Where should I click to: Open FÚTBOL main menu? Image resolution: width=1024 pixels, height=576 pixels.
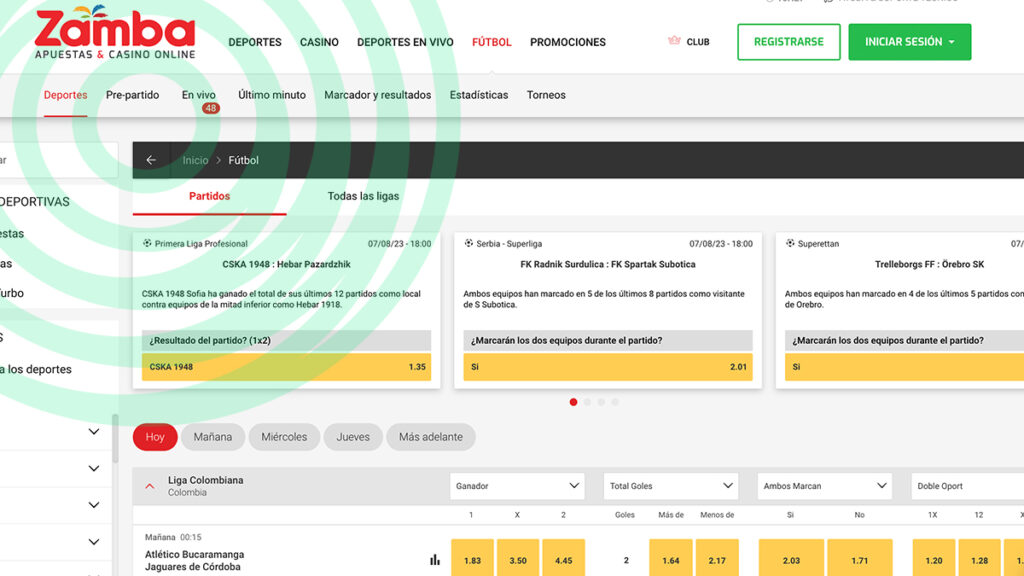[492, 42]
